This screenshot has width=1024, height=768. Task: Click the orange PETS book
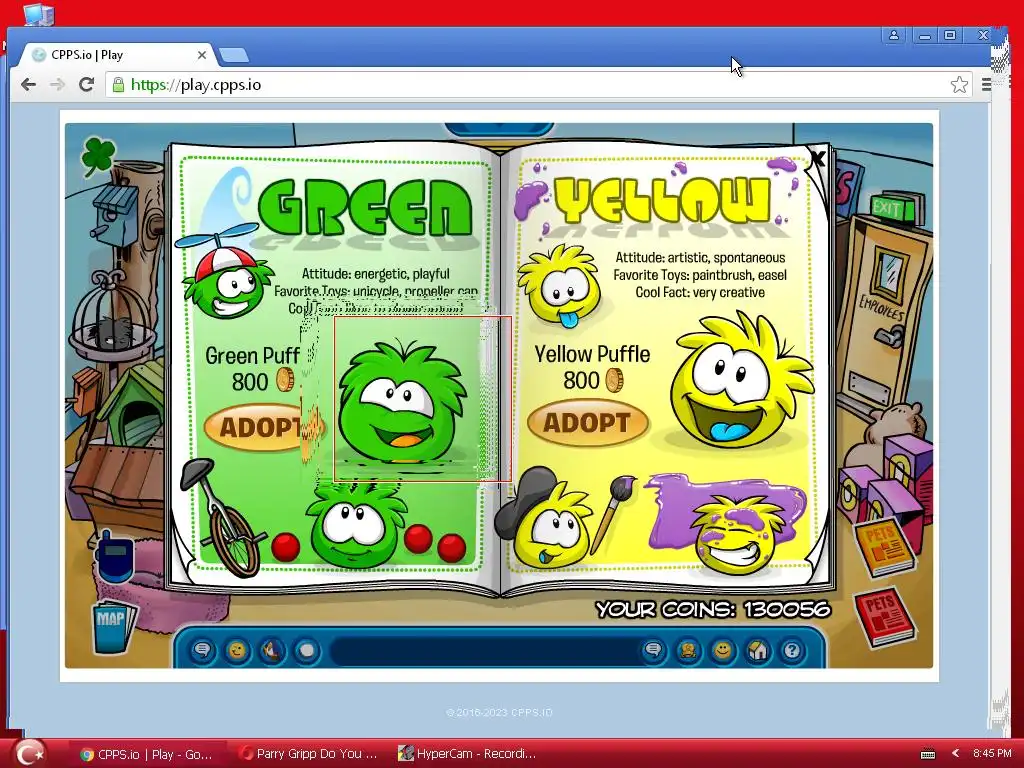(885, 547)
